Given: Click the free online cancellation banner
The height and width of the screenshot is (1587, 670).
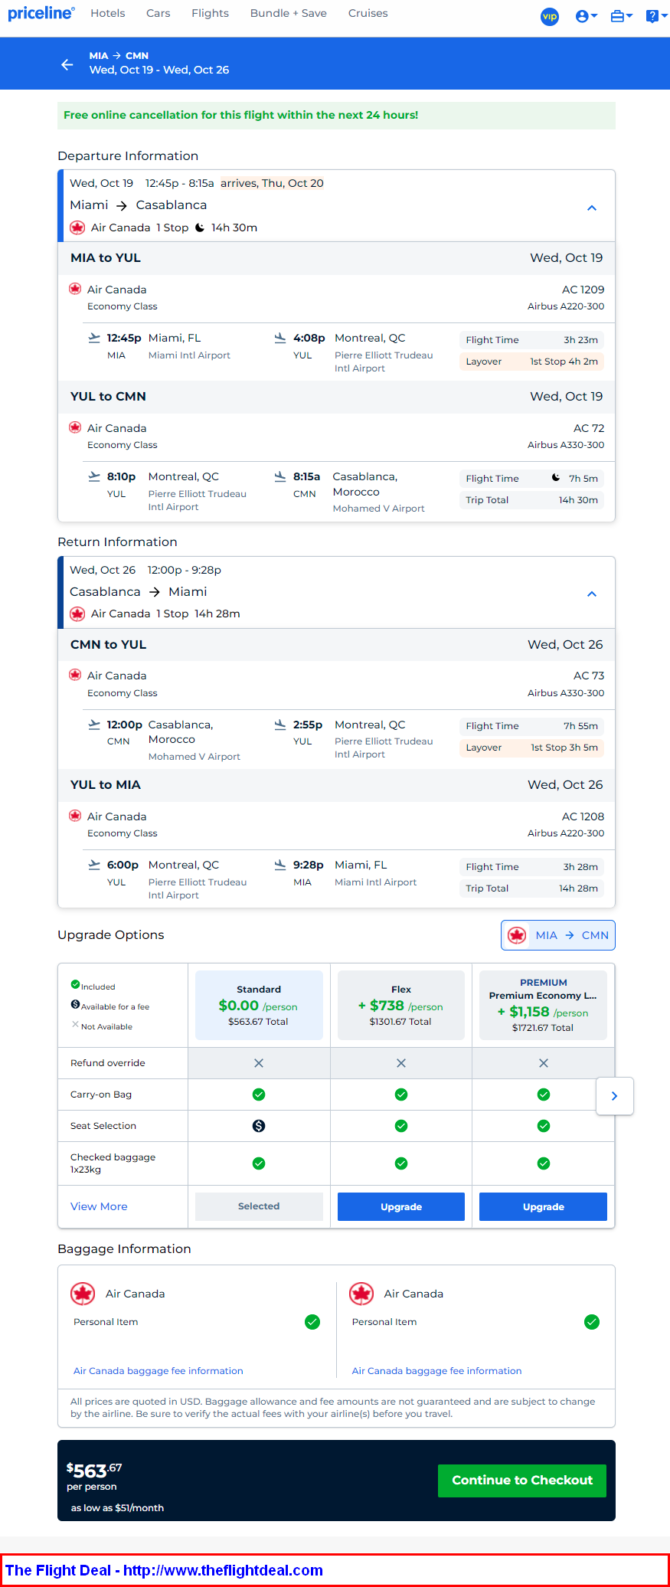Looking at the screenshot, I should pos(336,115).
